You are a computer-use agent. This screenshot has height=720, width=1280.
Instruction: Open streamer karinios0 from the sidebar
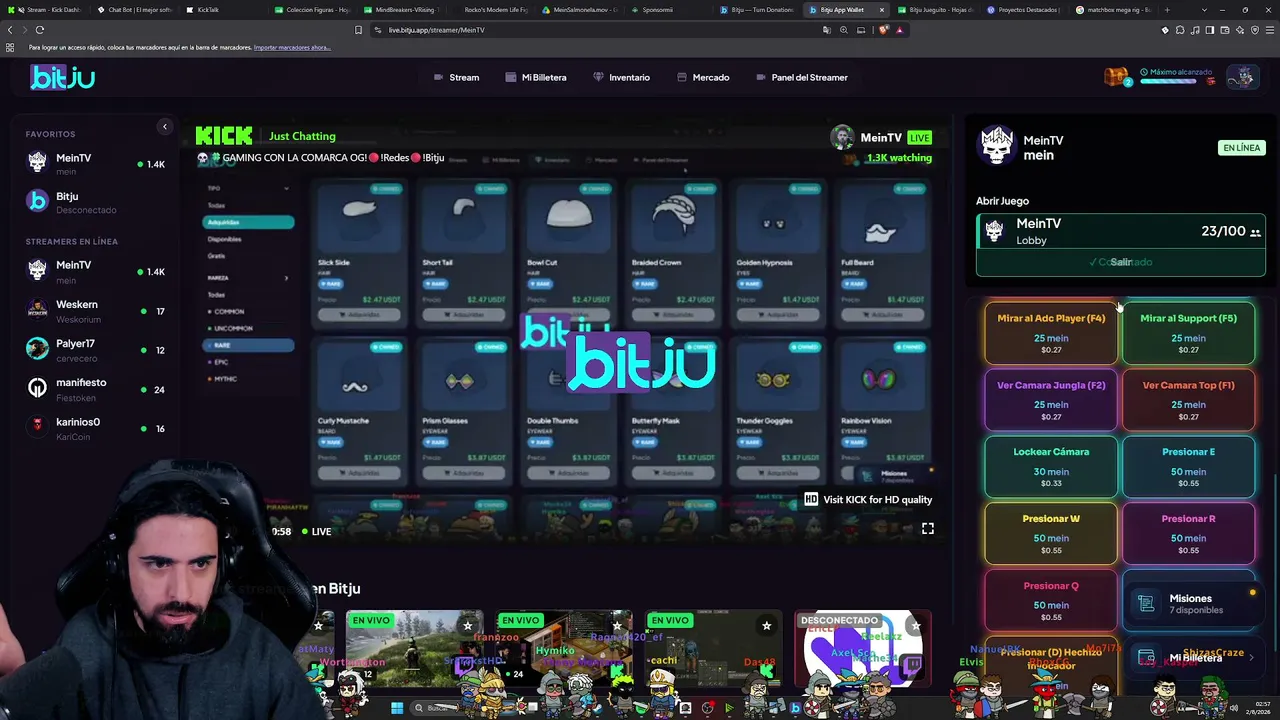point(95,428)
